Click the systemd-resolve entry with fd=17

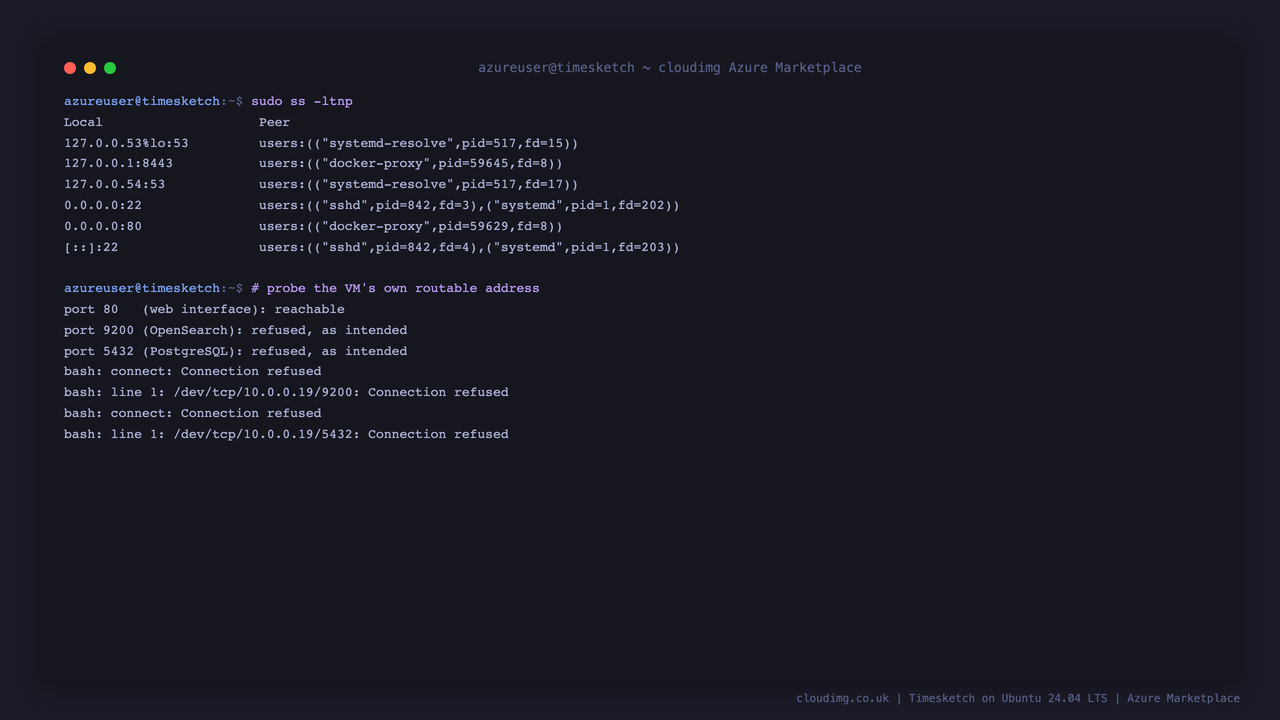(418, 184)
